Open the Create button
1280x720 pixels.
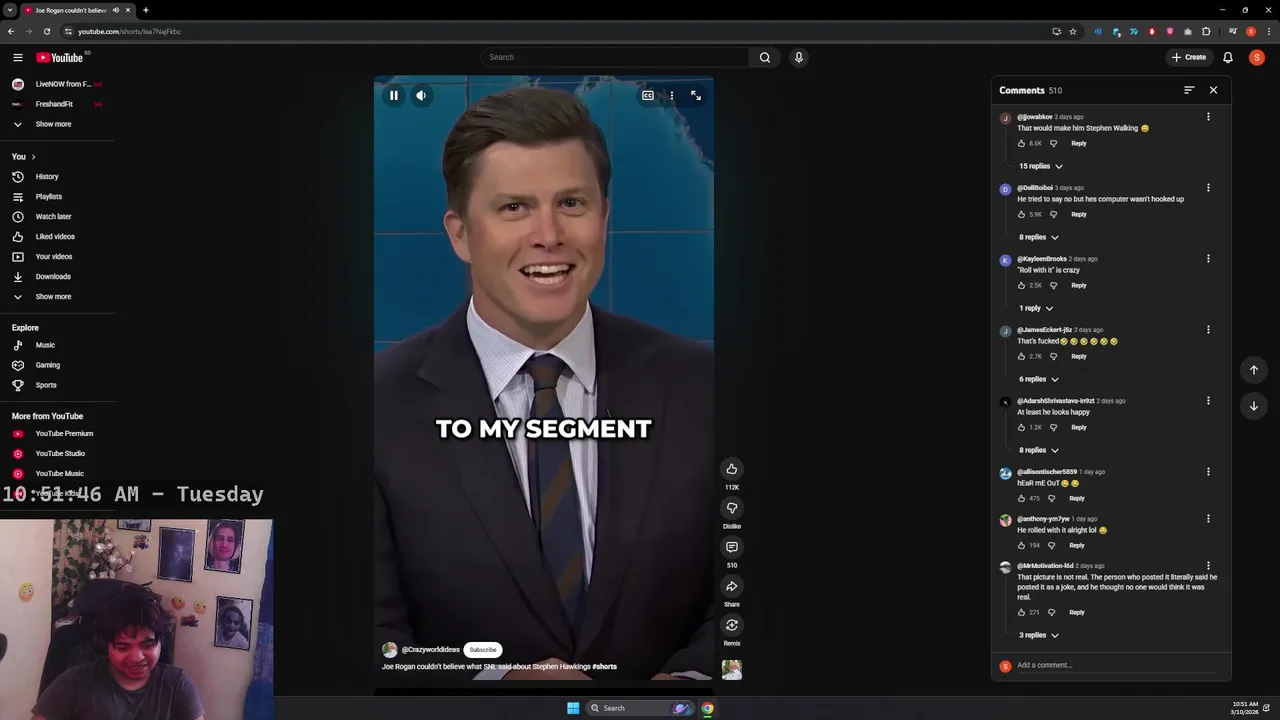(1189, 57)
